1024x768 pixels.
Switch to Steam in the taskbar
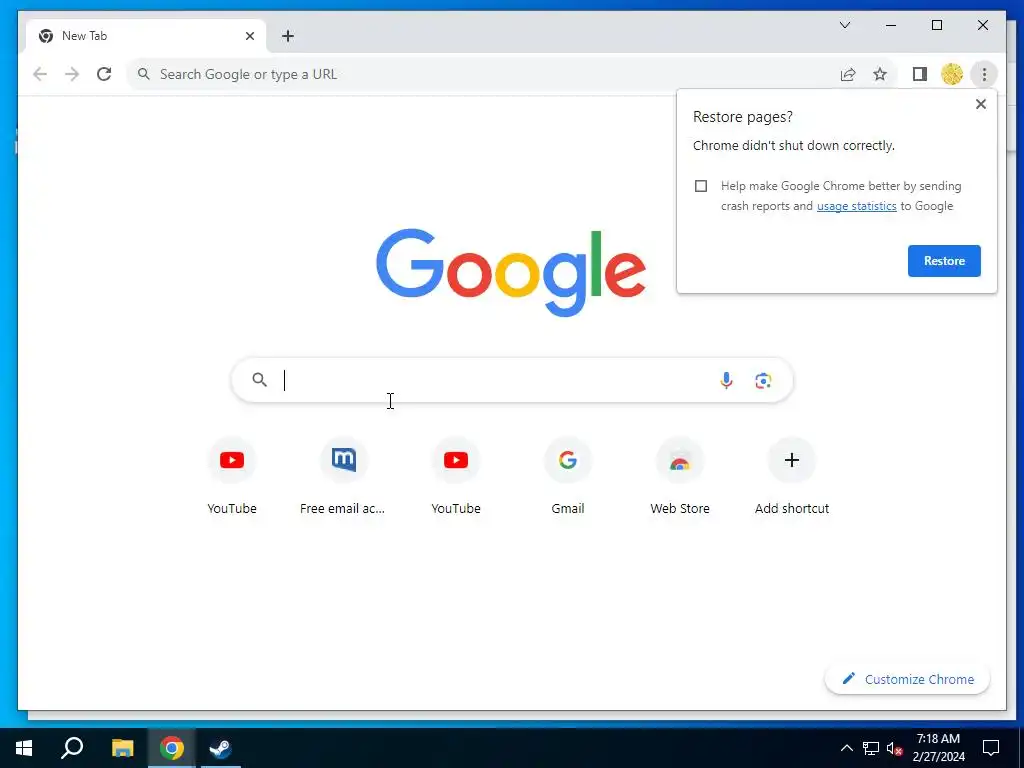click(x=221, y=748)
